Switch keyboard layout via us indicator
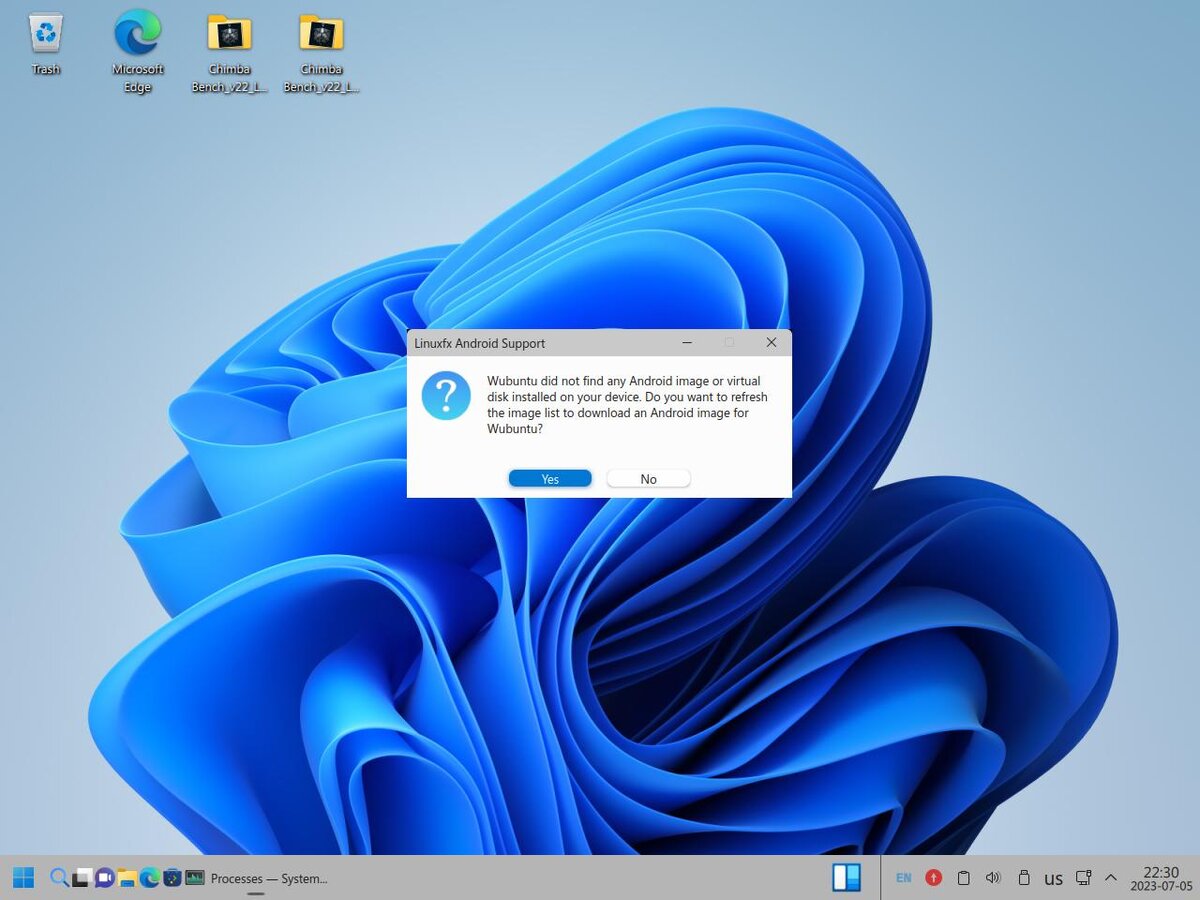This screenshot has height=900, width=1200. (1053, 879)
